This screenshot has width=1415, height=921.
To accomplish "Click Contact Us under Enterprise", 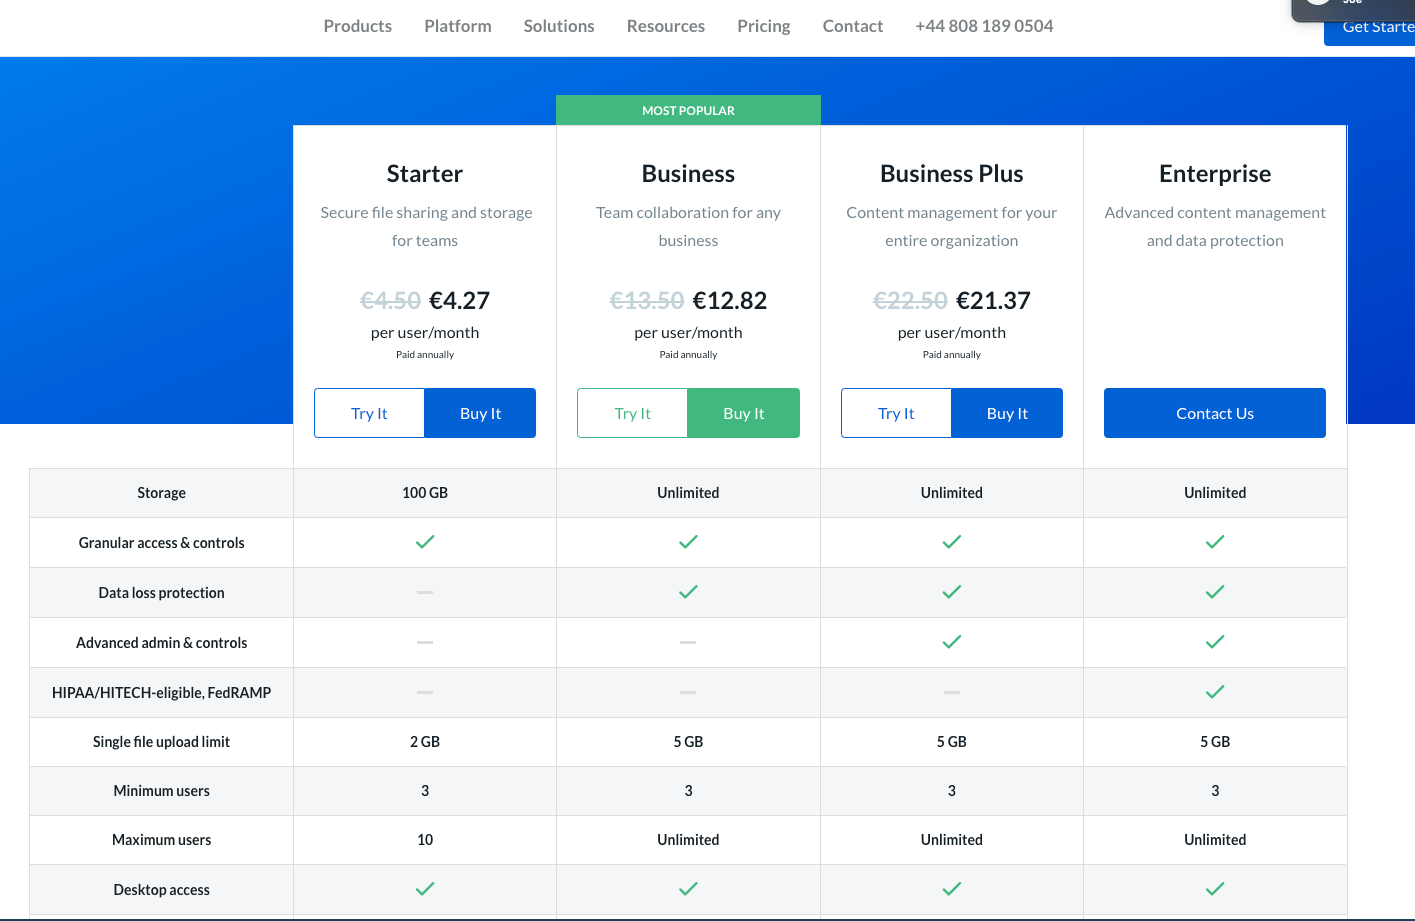I will (x=1214, y=412).
